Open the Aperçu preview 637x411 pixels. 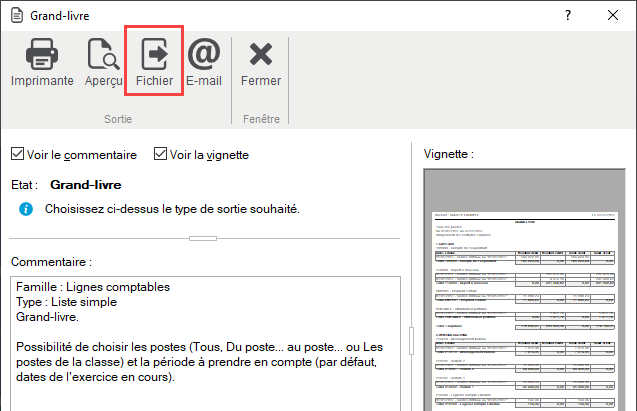(103, 62)
